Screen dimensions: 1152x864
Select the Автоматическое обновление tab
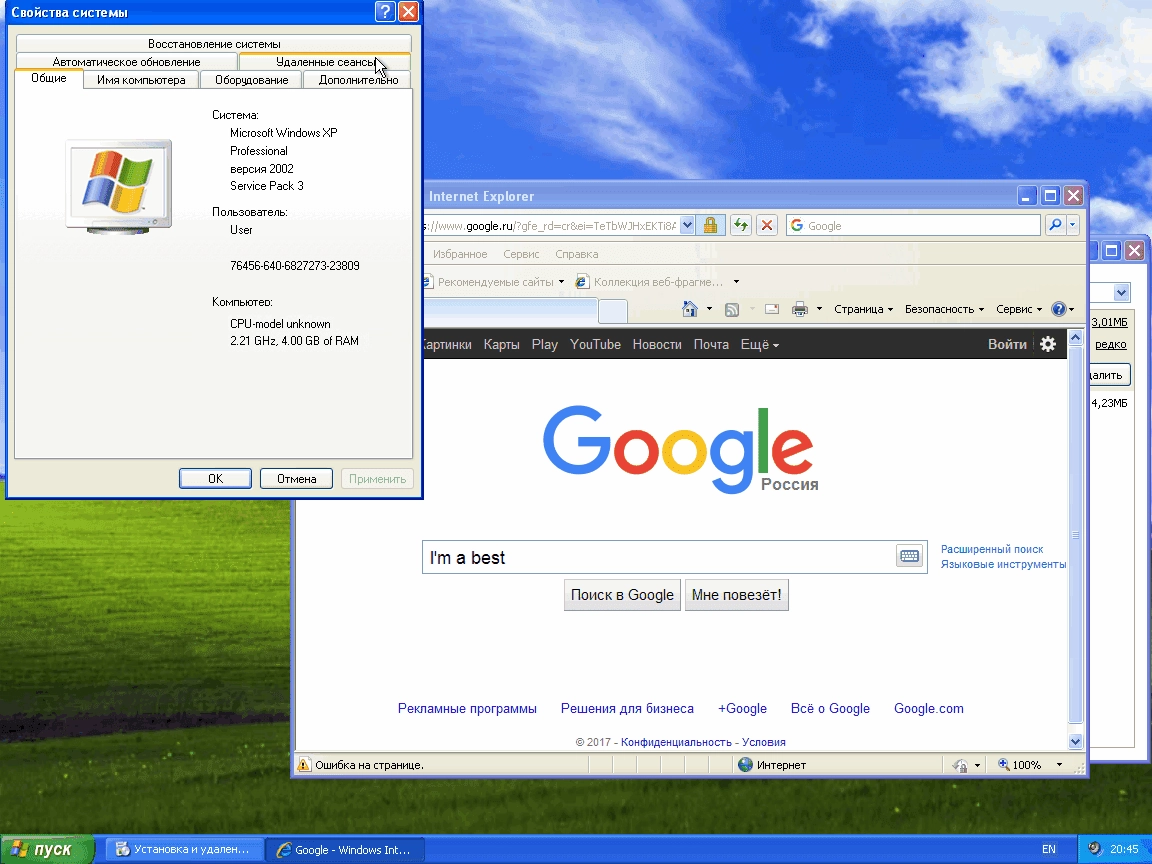point(126,62)
